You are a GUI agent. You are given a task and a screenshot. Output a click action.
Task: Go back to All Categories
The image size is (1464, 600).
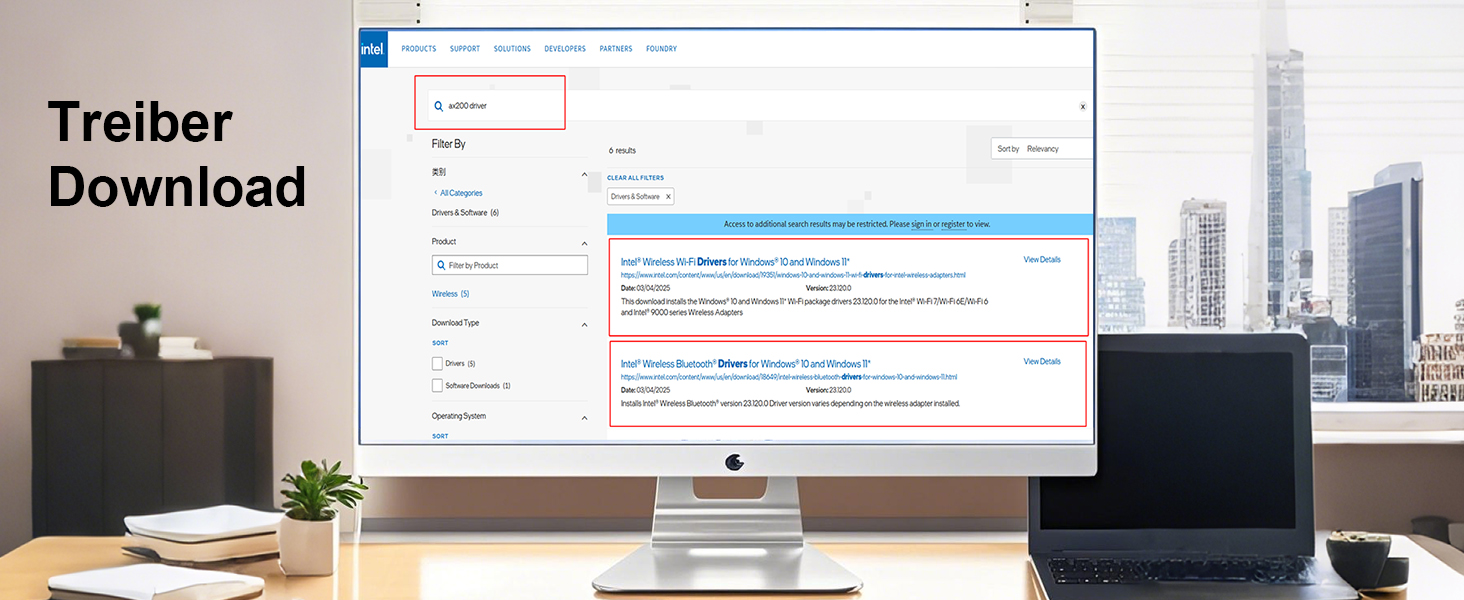(459, 193)
